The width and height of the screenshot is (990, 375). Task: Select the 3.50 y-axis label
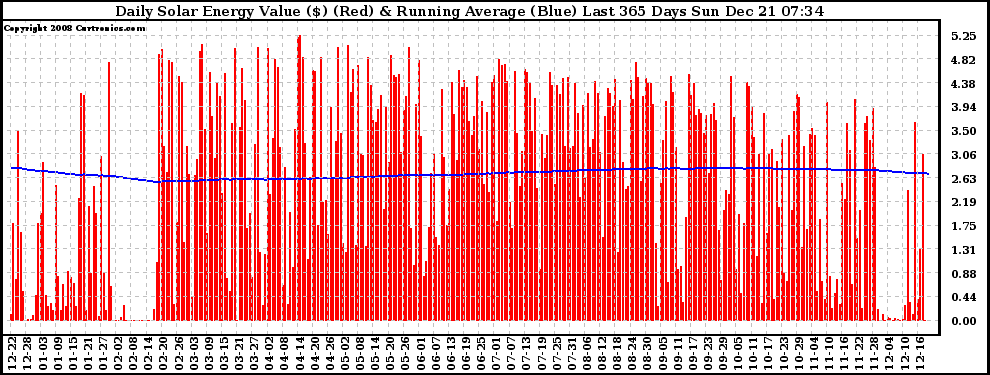point(963,131)
